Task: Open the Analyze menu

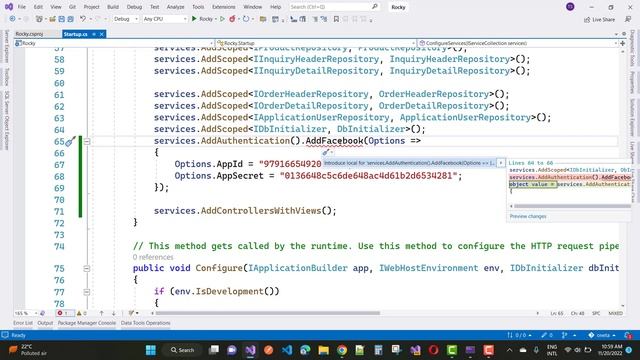Action: click(176, 7)
